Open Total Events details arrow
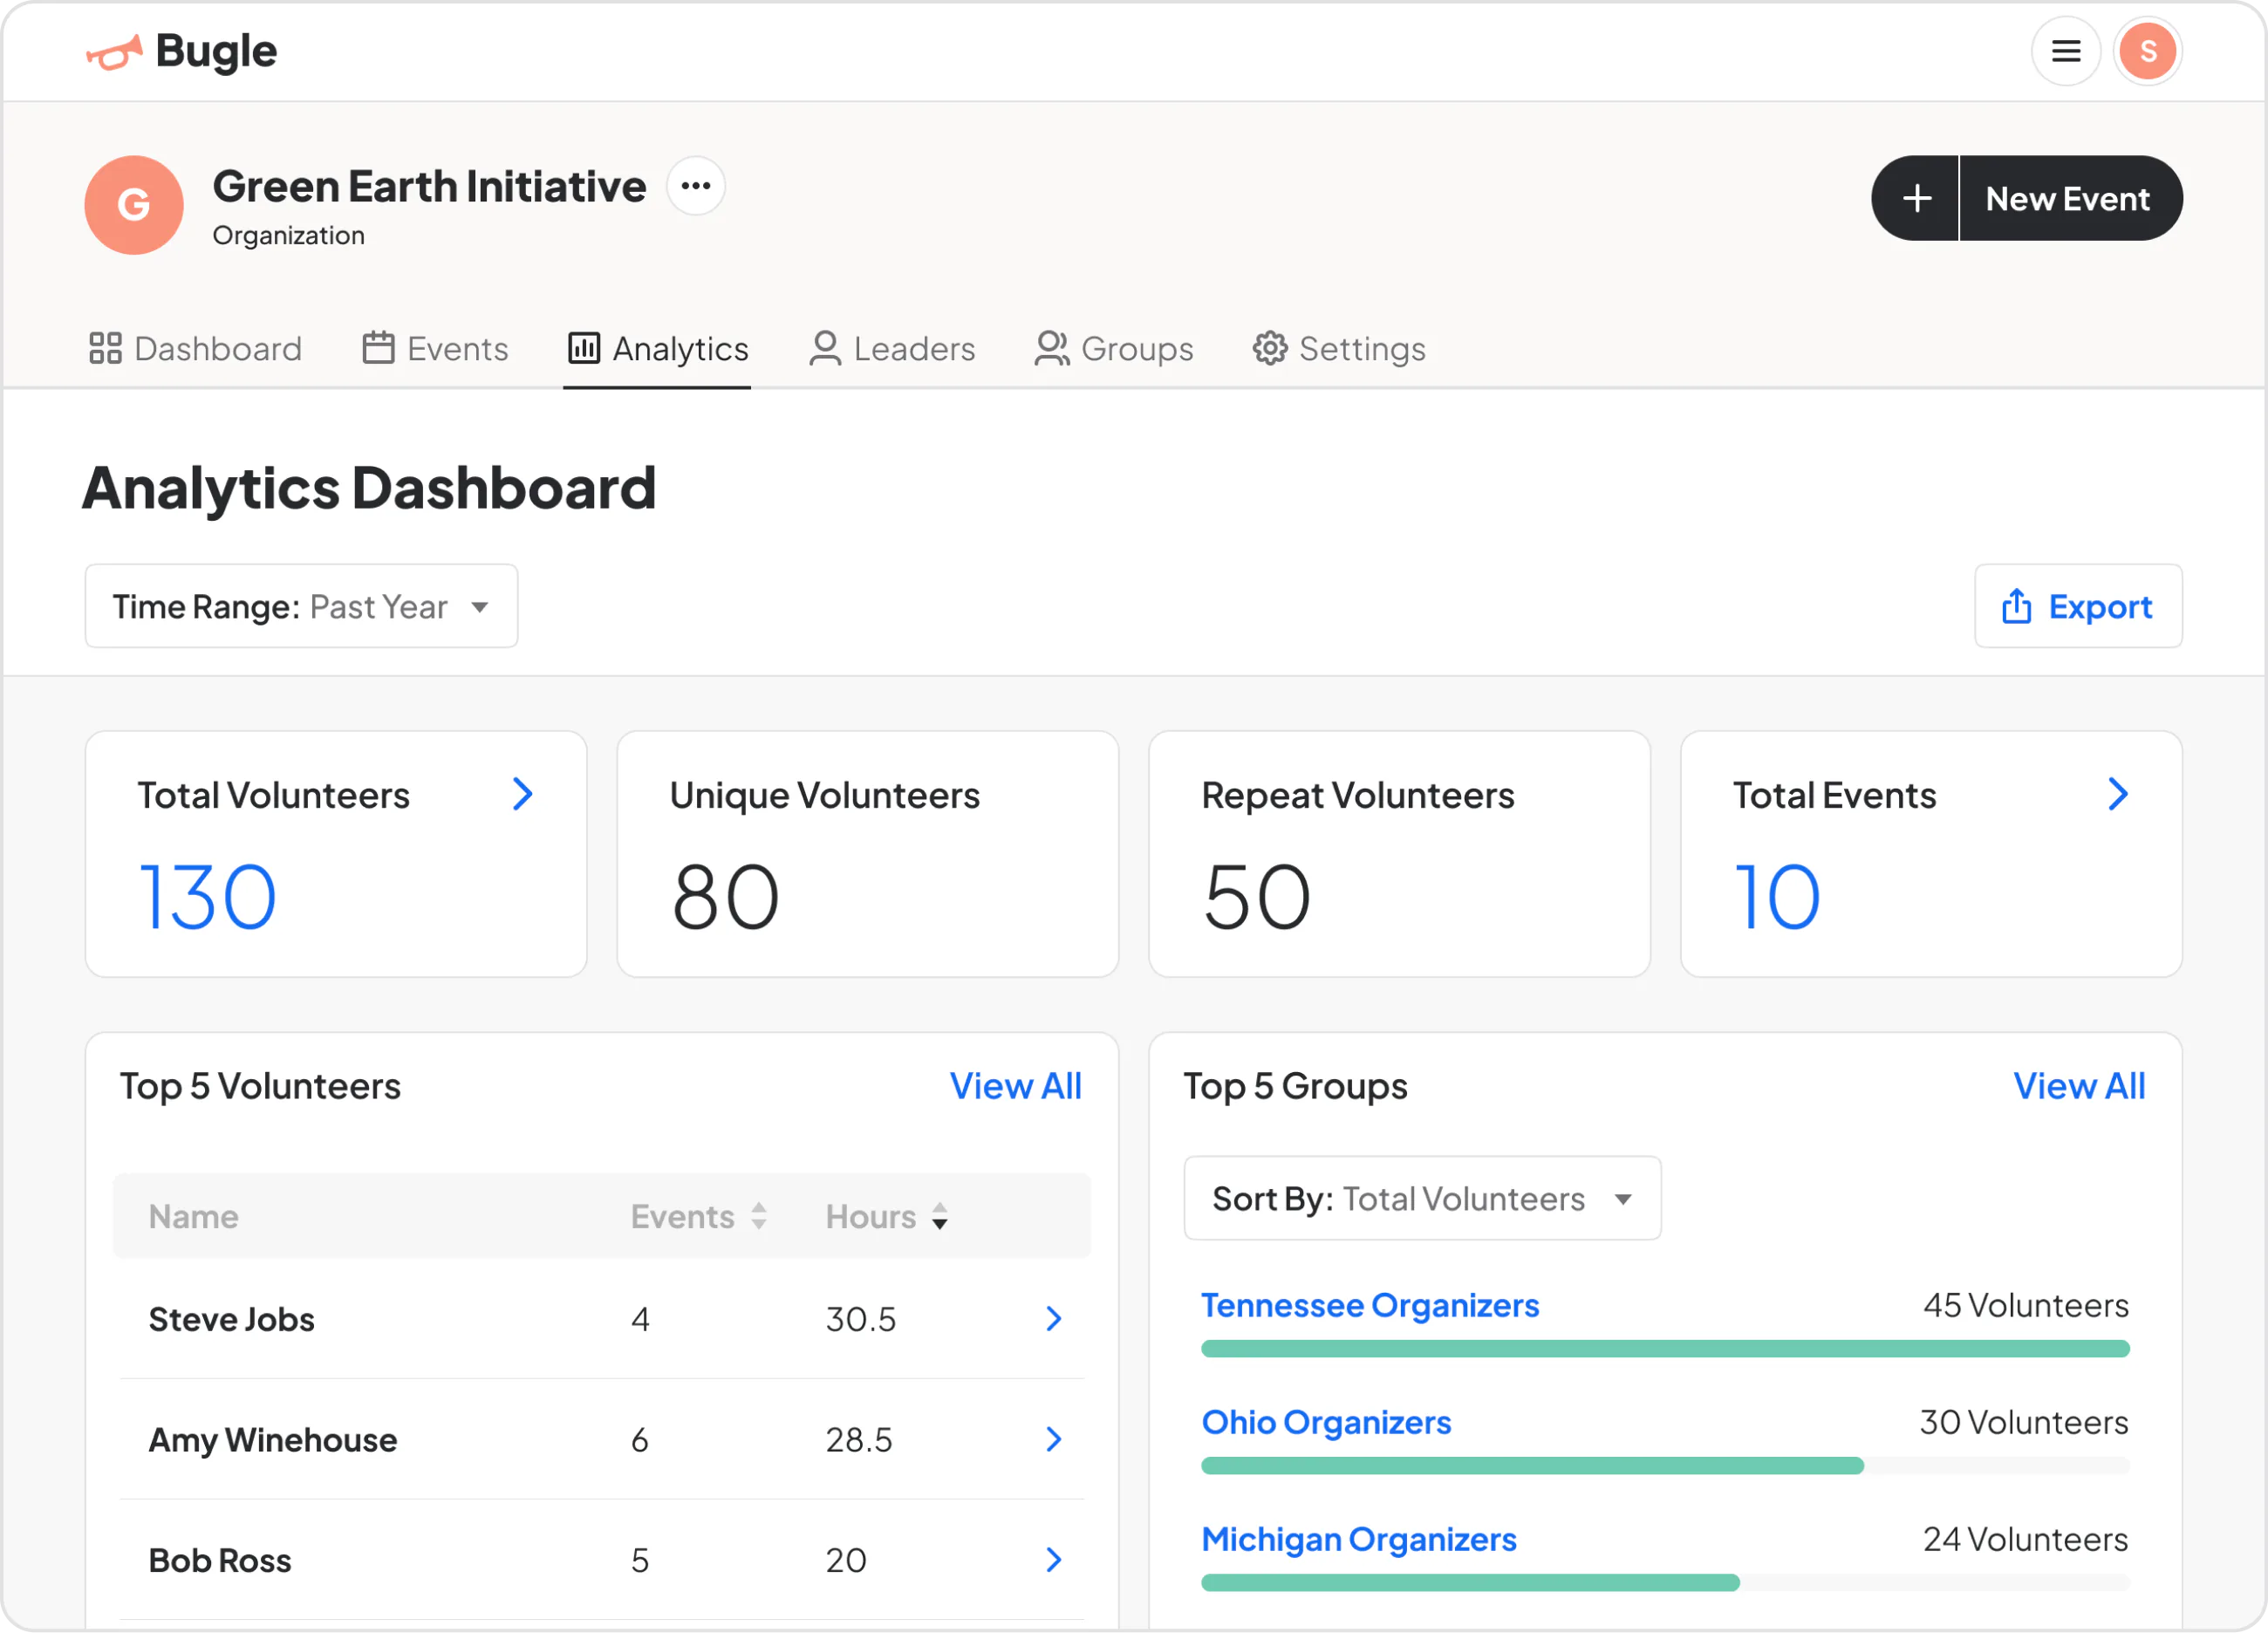Viewport: 2268px width, 1633px height. click(2117, 795)
